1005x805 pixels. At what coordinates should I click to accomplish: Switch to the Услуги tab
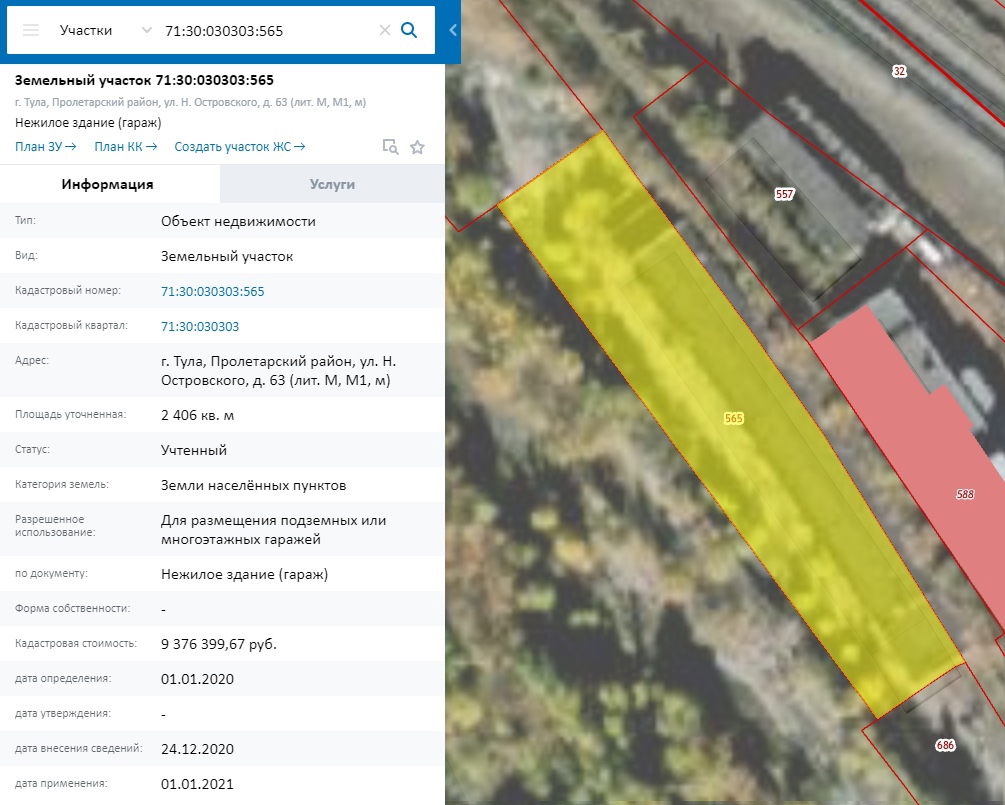click(332, 184)
